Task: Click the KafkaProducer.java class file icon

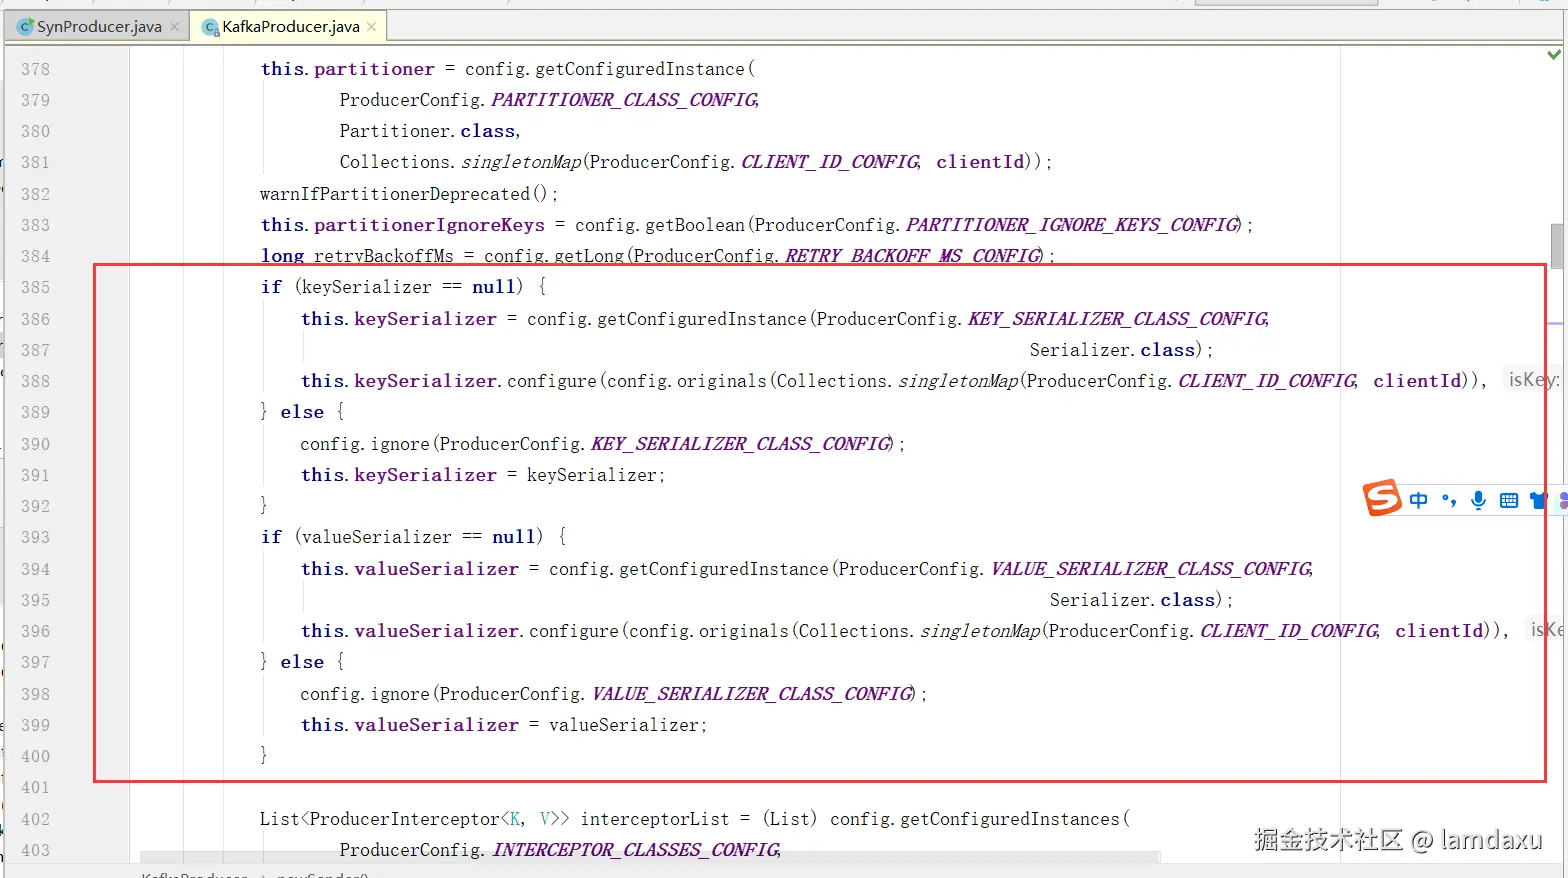Action: point(210,27)
